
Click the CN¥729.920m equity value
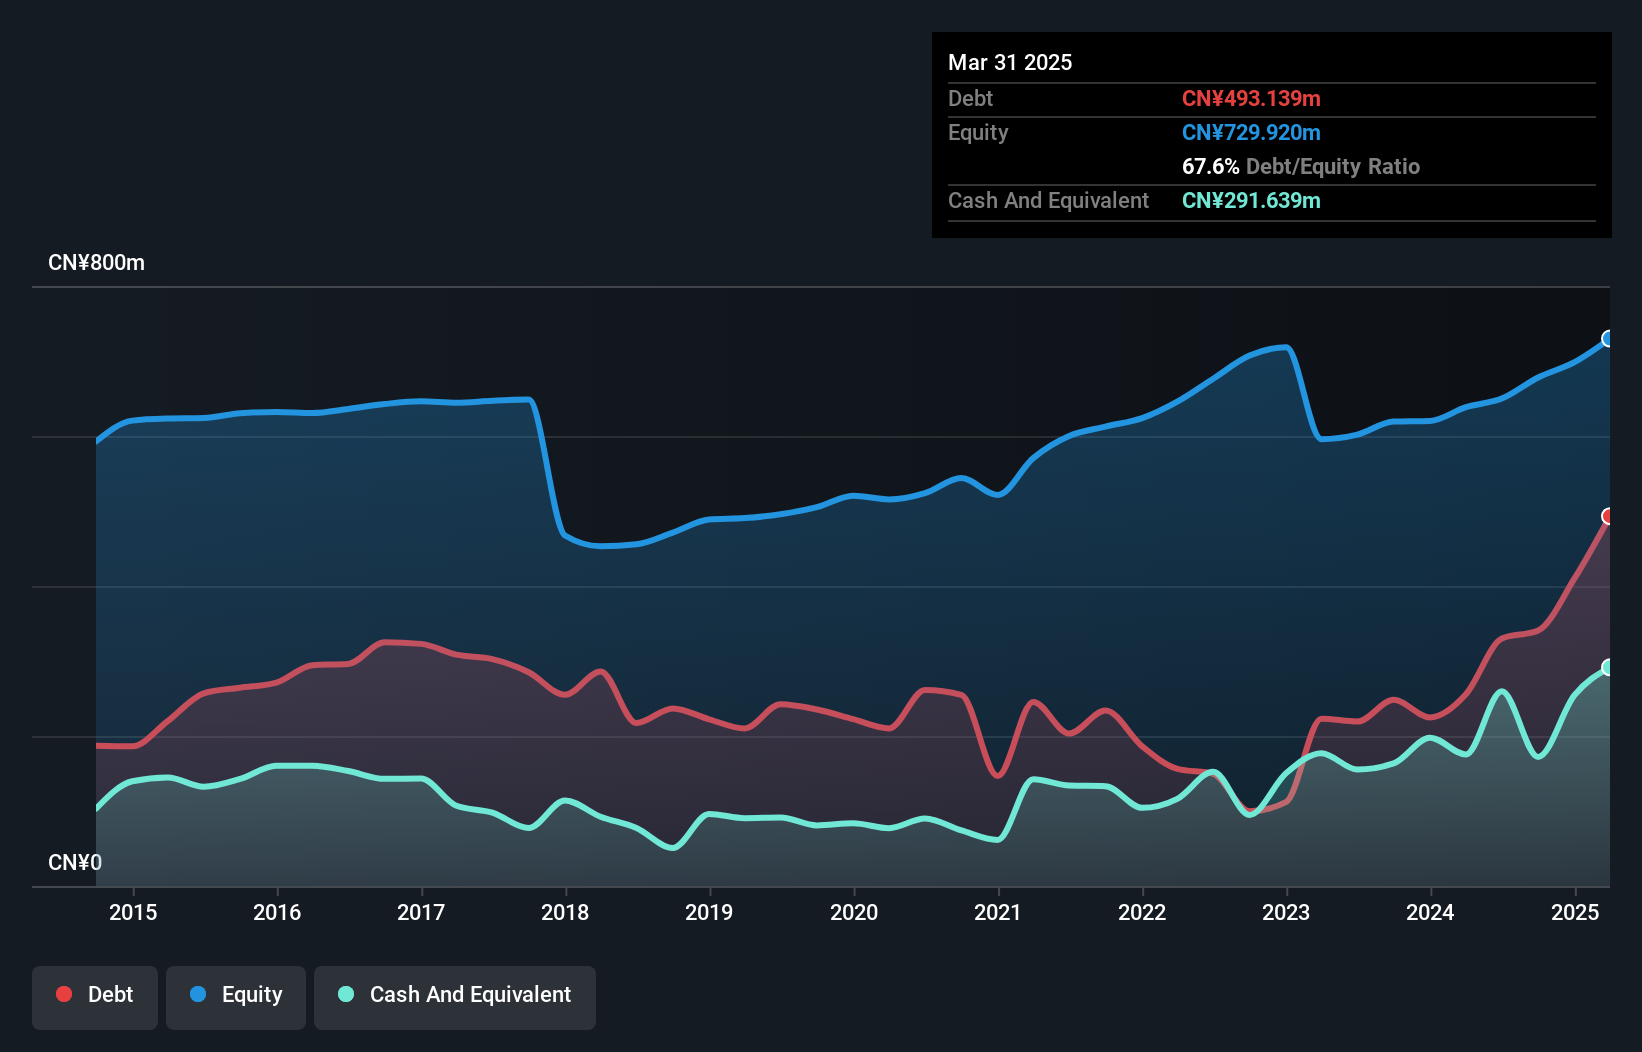1251,132
